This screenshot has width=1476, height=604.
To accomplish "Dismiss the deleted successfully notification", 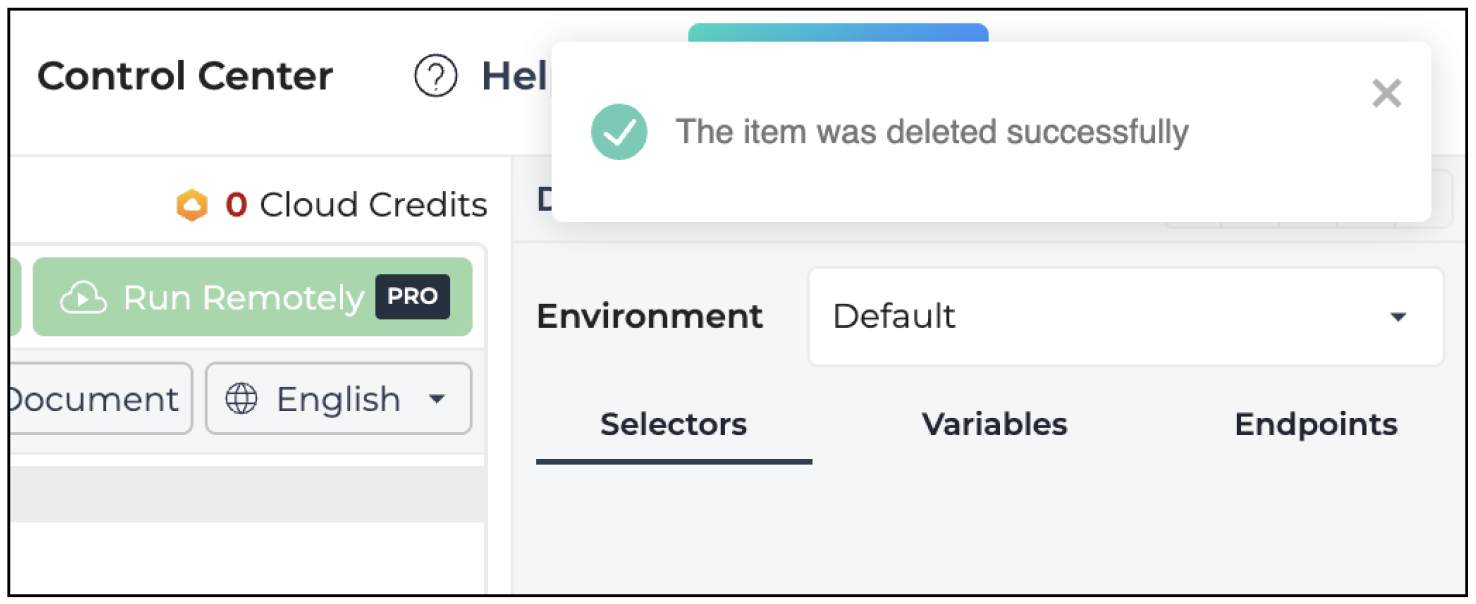I will pyautogui.click(x=1386, y=94).
